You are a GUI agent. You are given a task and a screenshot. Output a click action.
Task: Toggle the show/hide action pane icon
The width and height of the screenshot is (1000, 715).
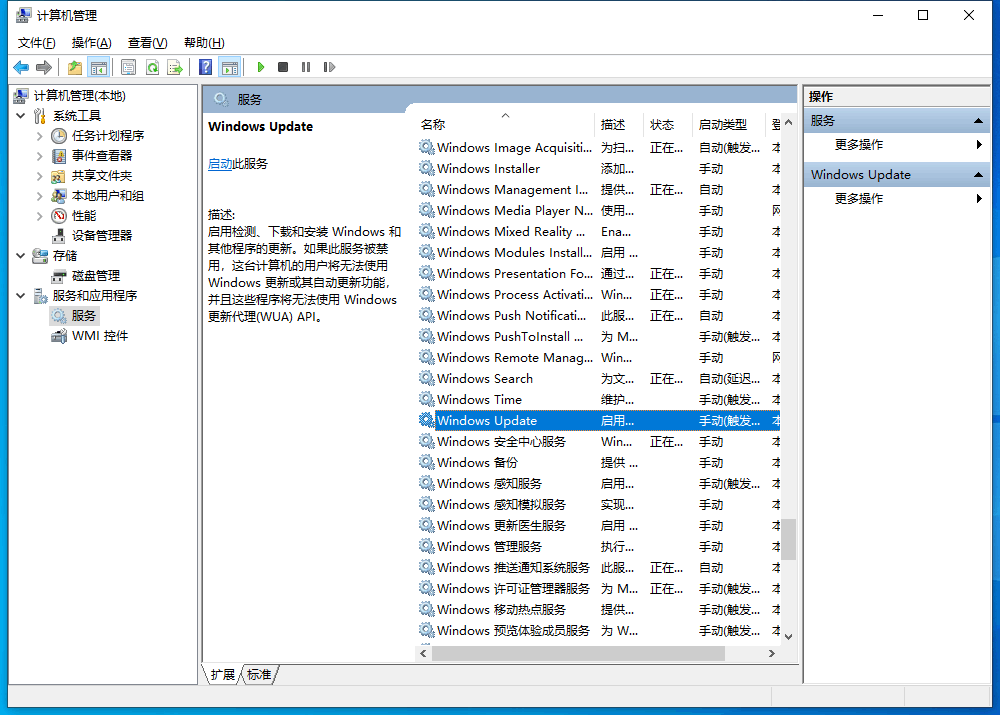click(x=230, y=67)
